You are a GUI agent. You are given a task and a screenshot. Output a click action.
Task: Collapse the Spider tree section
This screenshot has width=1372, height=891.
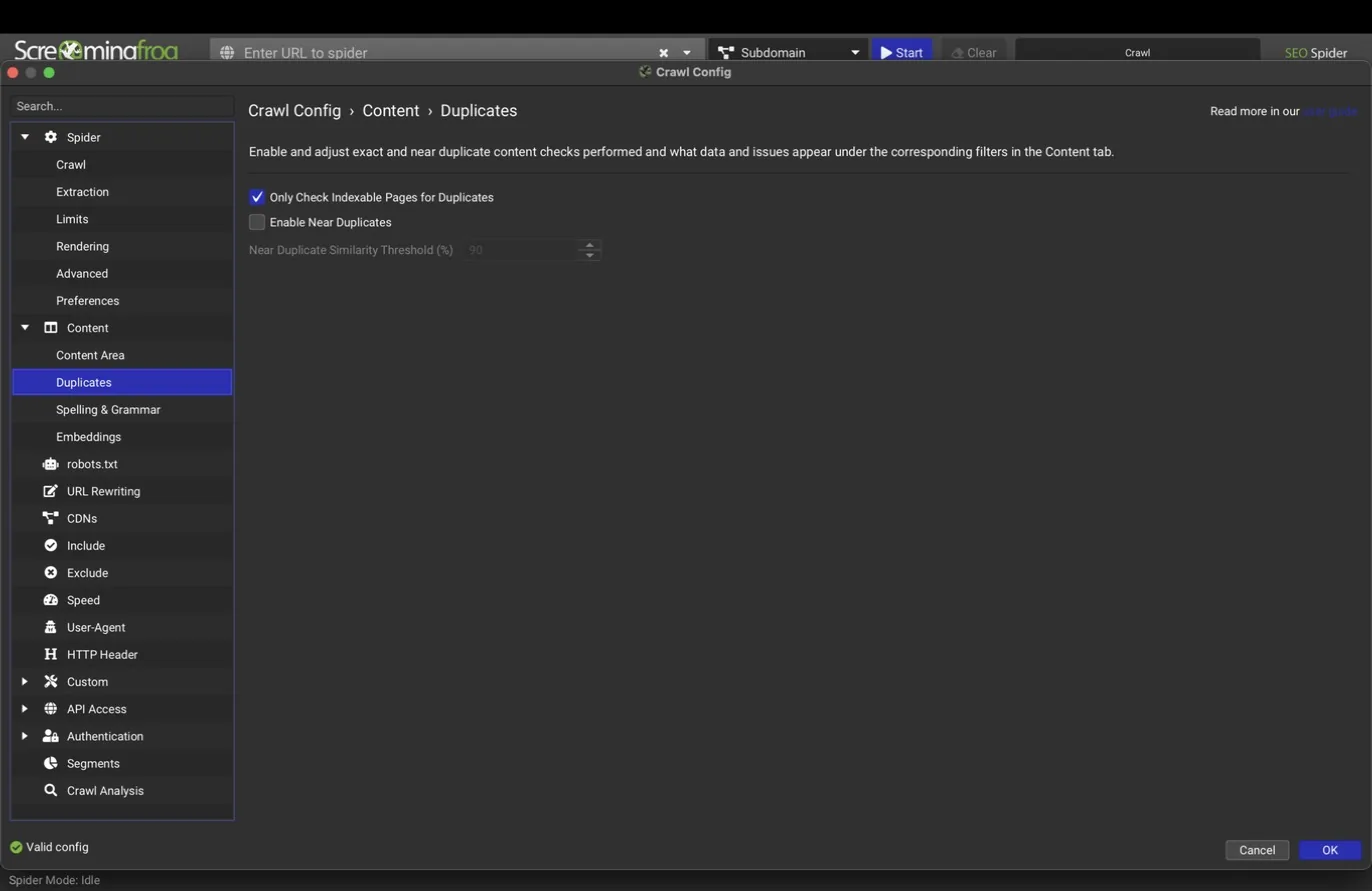[25, 137]
